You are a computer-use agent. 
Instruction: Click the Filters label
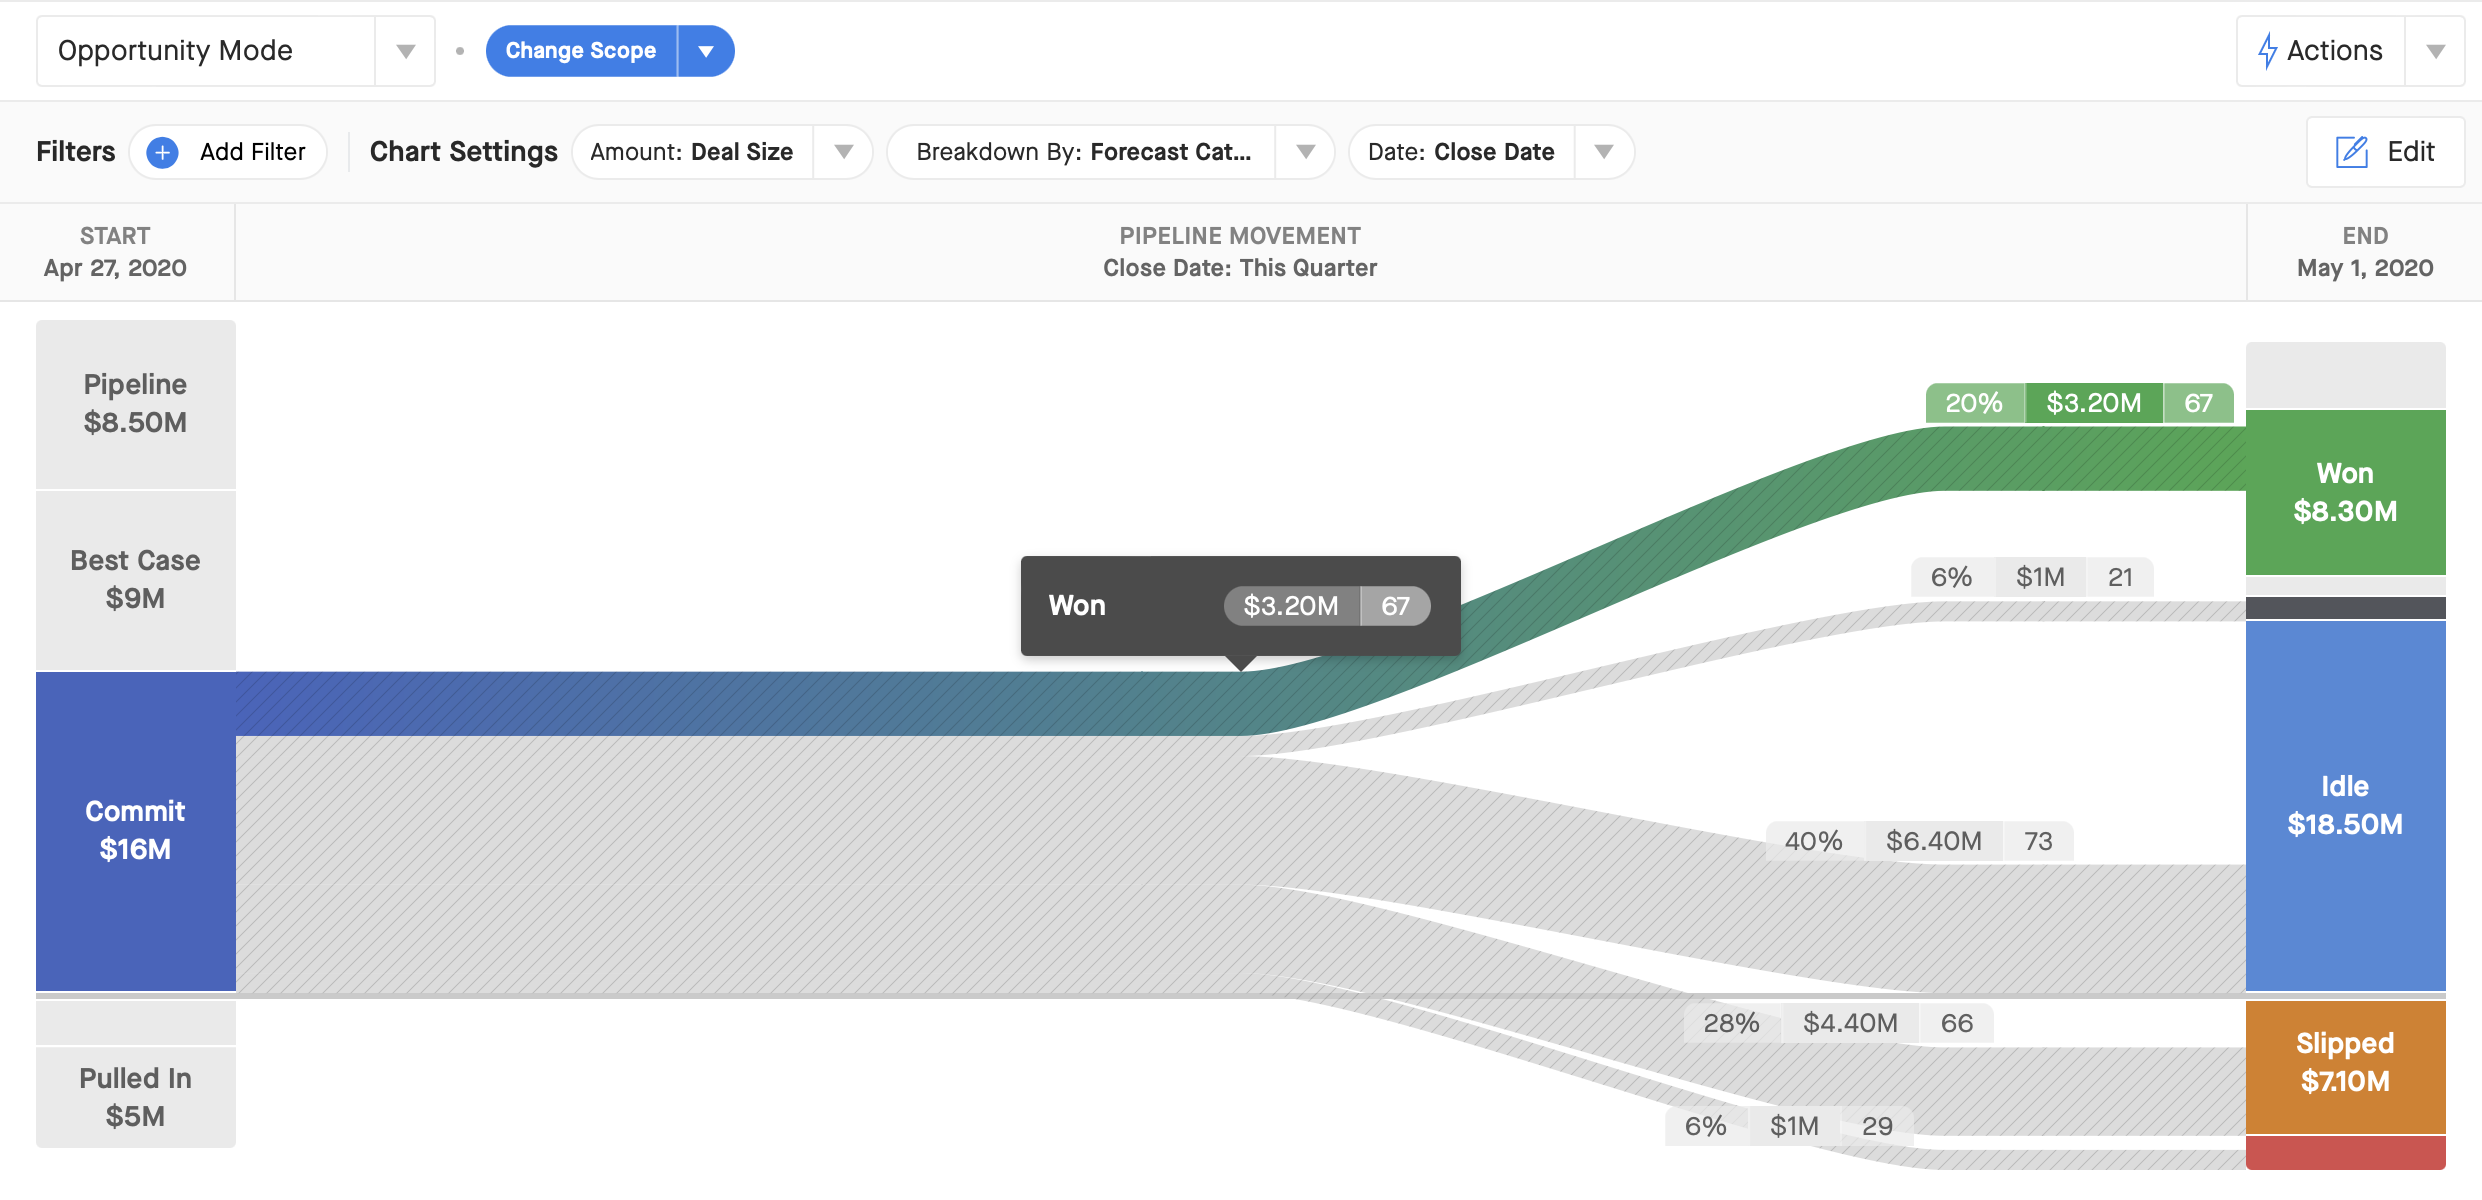click(76, 152)
